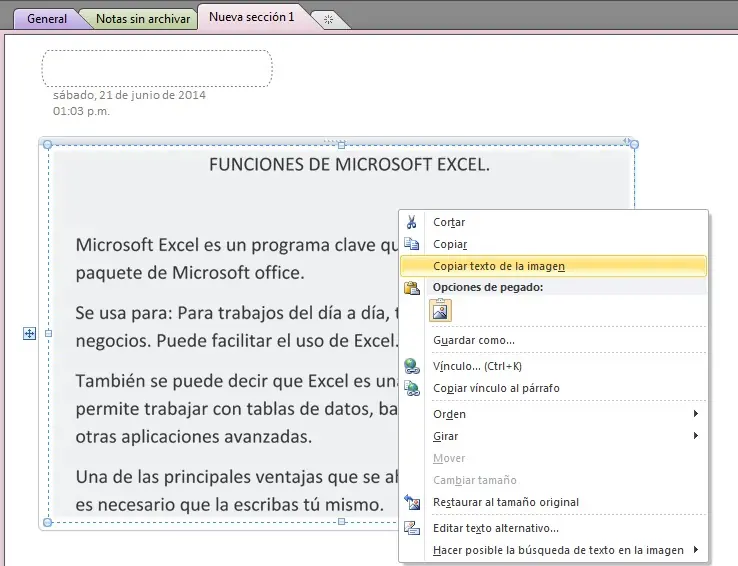This screenshot has height=566, width=738.
Task: Click the clipboard icon beside Opciones de pegado
Action: coord(412,287)
